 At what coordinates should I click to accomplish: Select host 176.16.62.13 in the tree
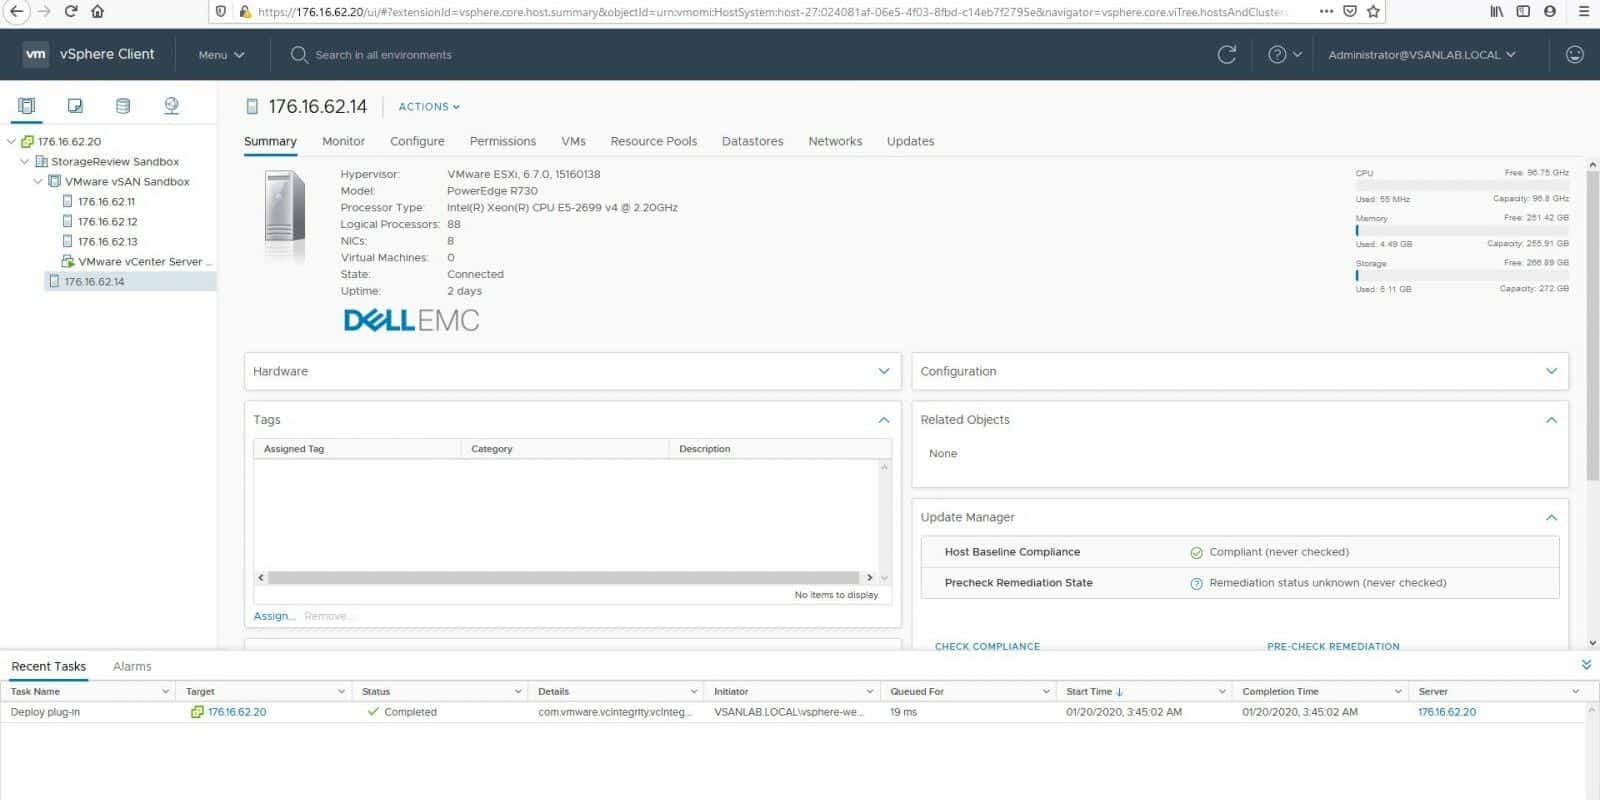[x=107, y=242]
